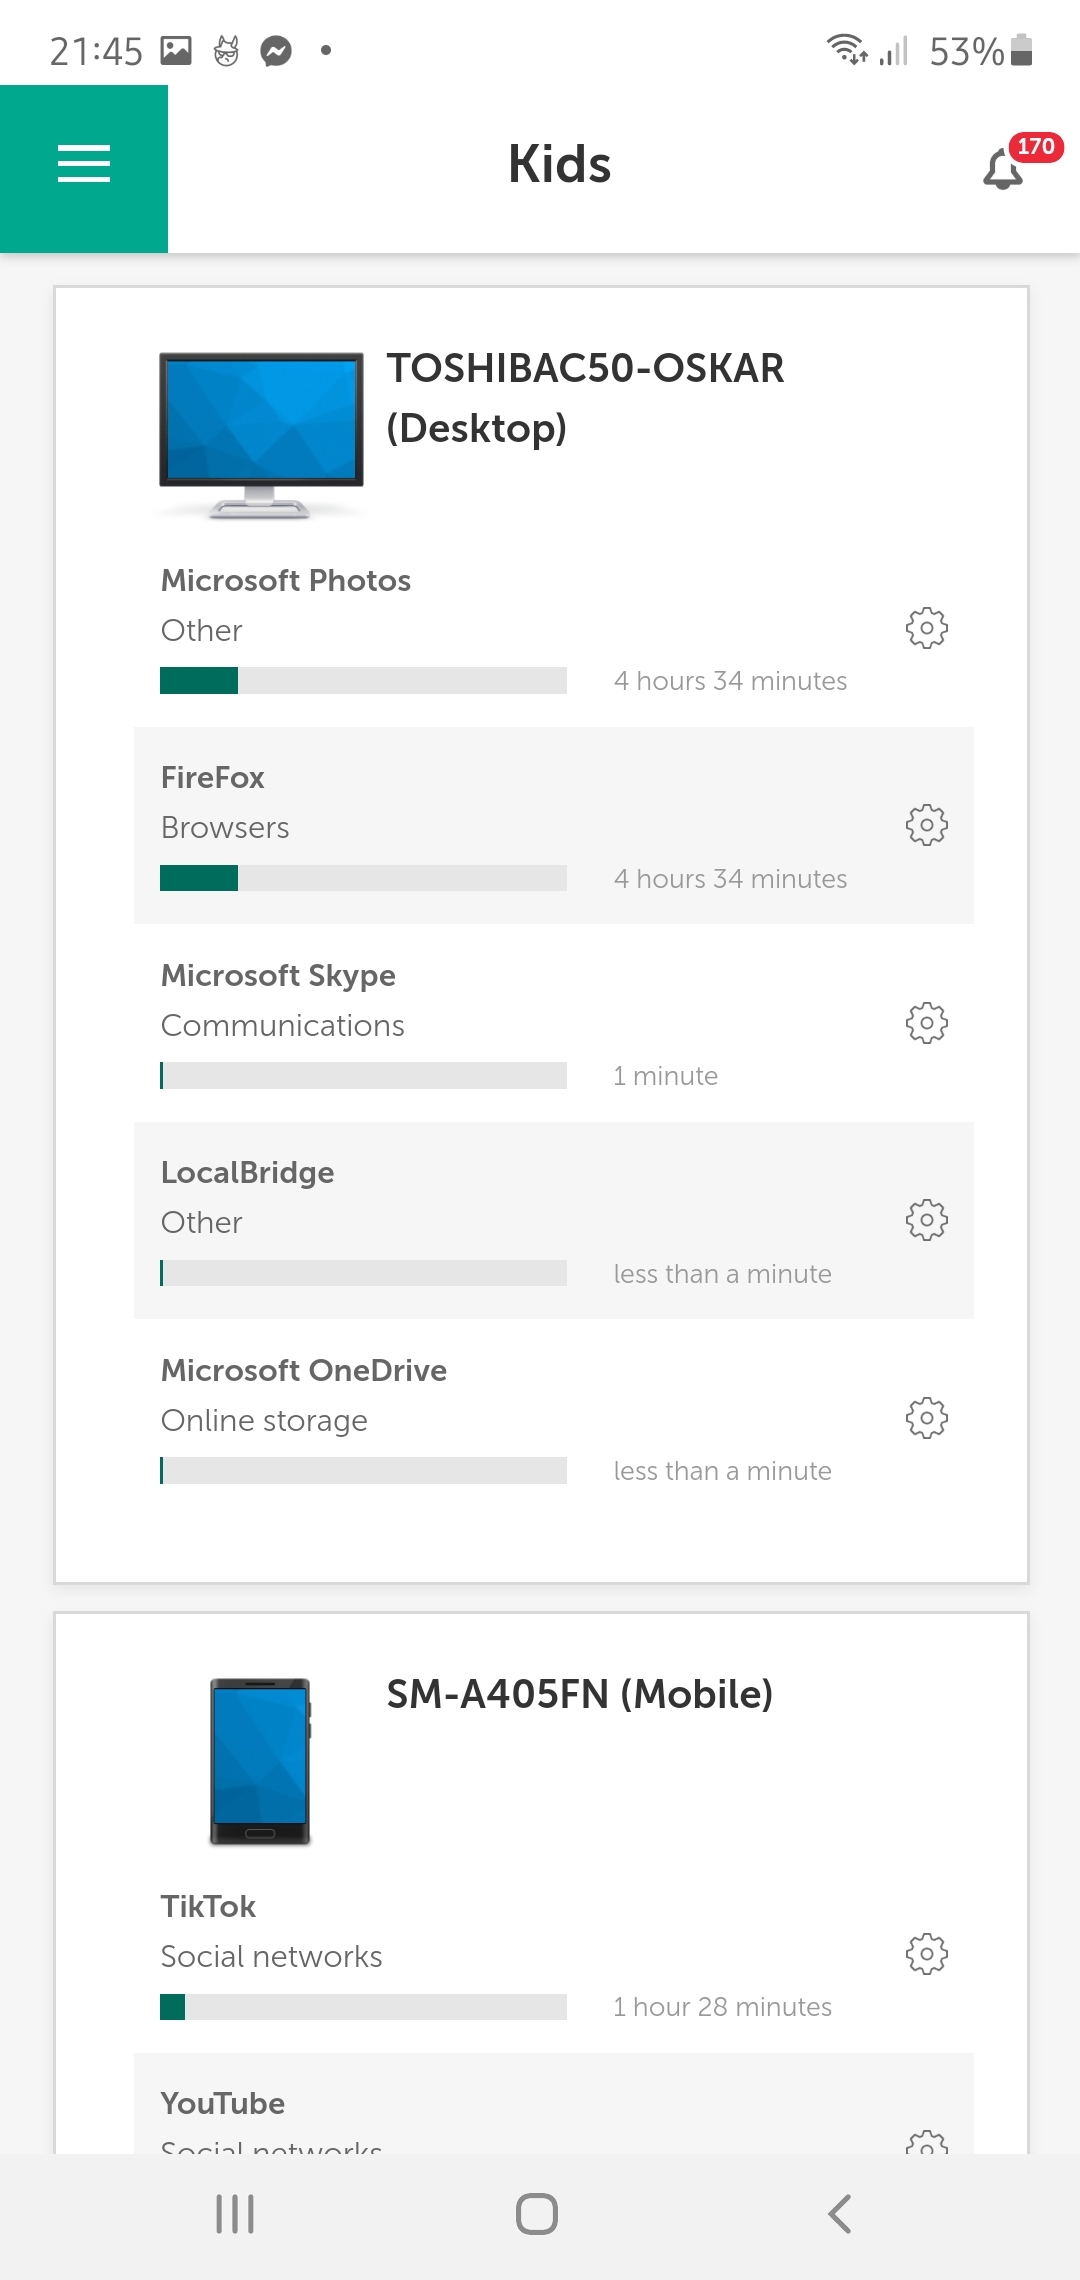Viewport: 1080px width, 2280px height.
Task: Tap the FireFox usage progress bar
Action: pos(363,878)
